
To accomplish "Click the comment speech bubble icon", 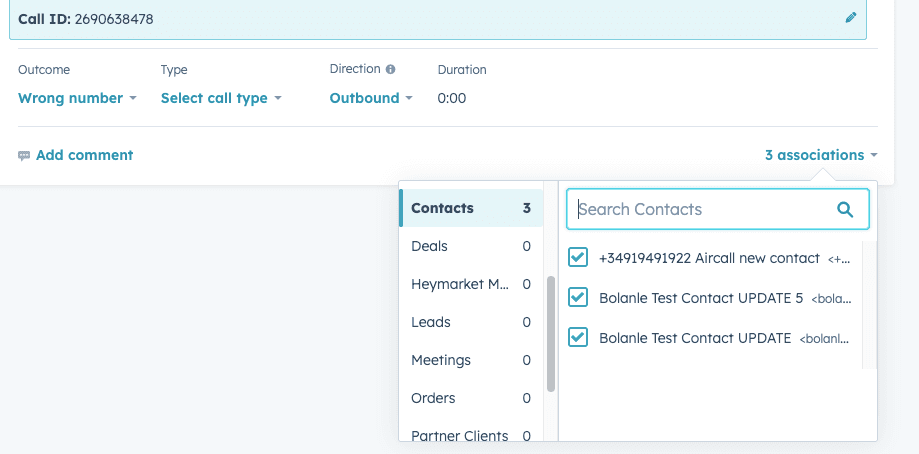I will tap(24, 156).
